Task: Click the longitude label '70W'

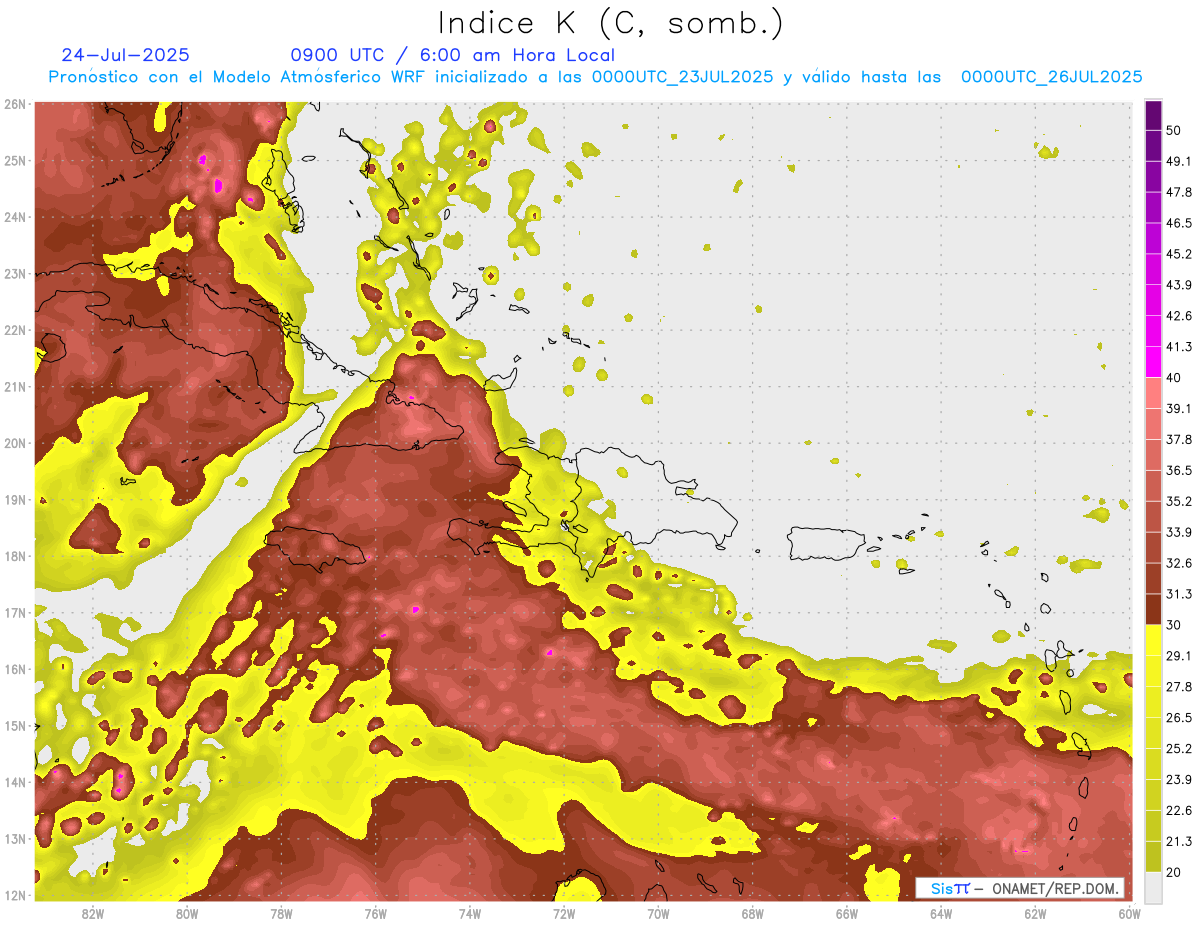Action: (x=658, y=914)
